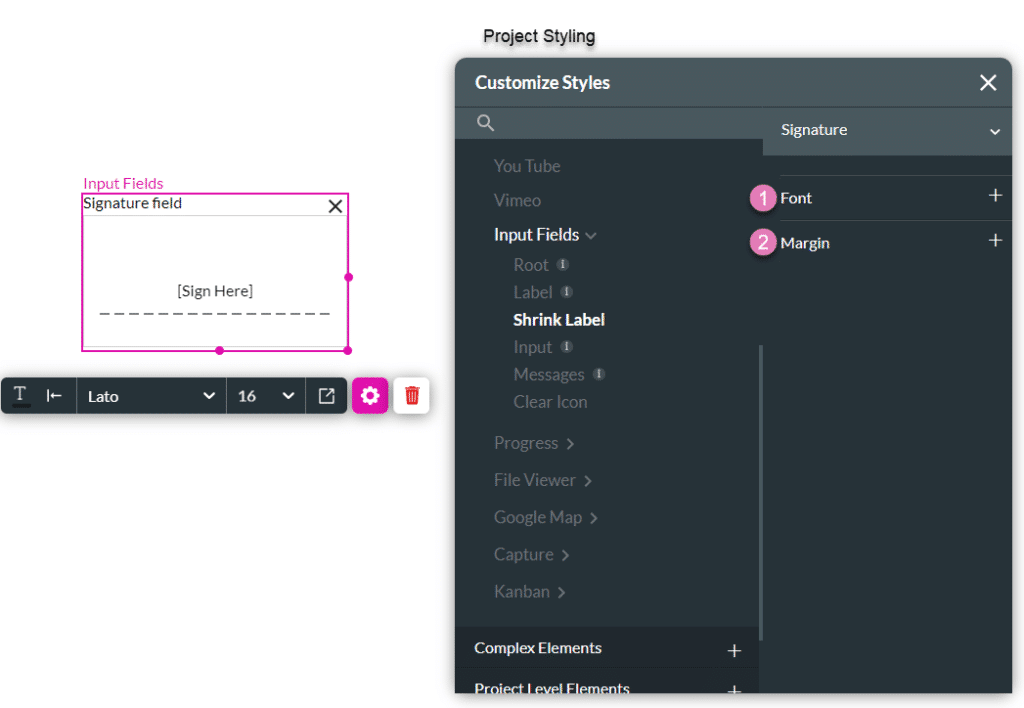Open the font size 16 dropdown
The image size is (1024, 708).
point(265,395)
